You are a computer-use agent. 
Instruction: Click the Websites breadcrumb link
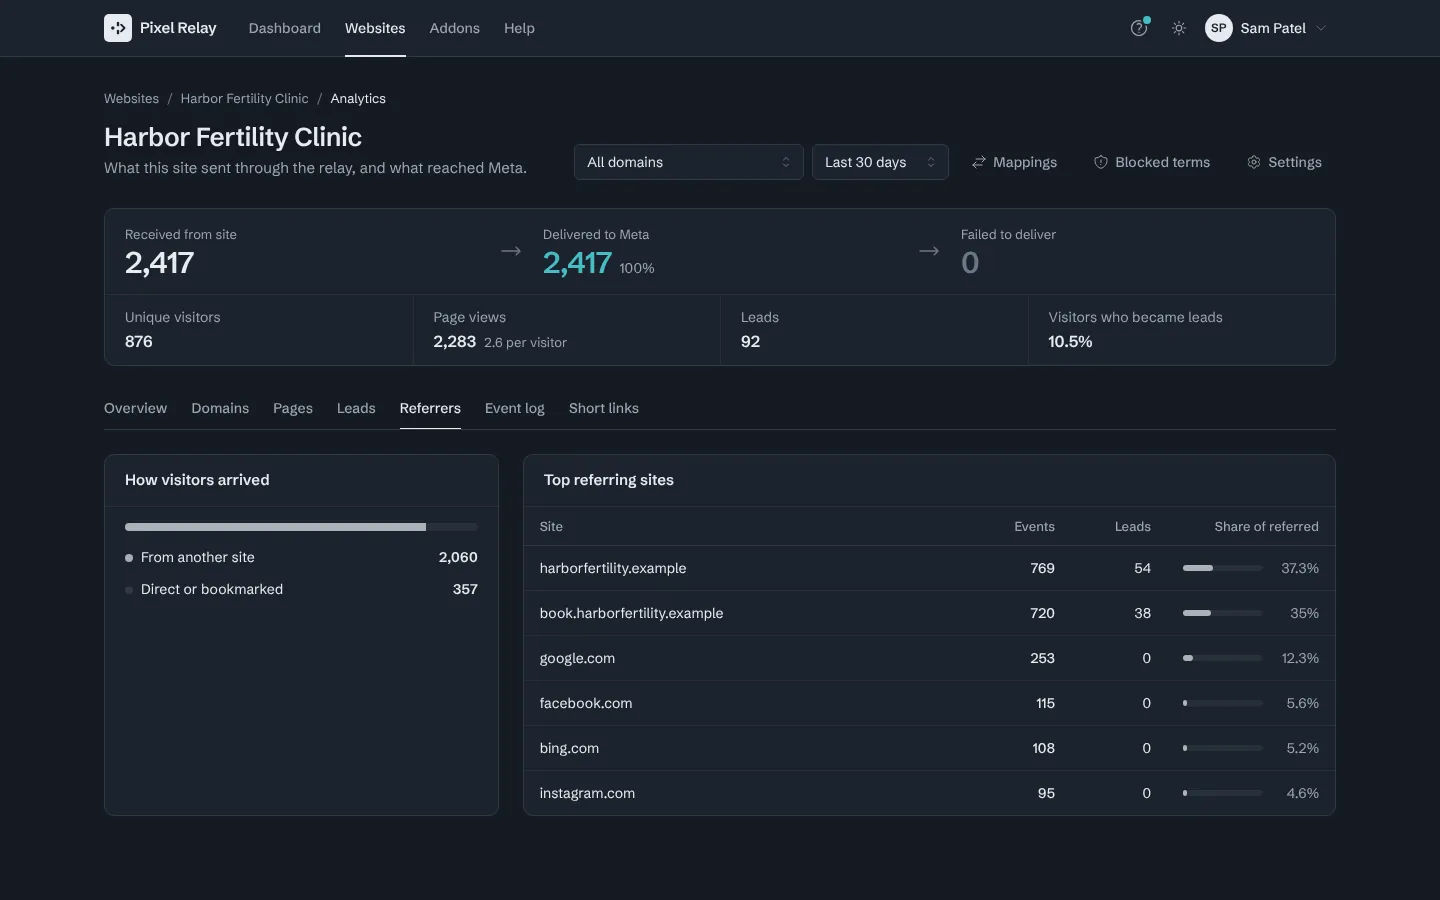pyautogui.click(x=131, y=98)
